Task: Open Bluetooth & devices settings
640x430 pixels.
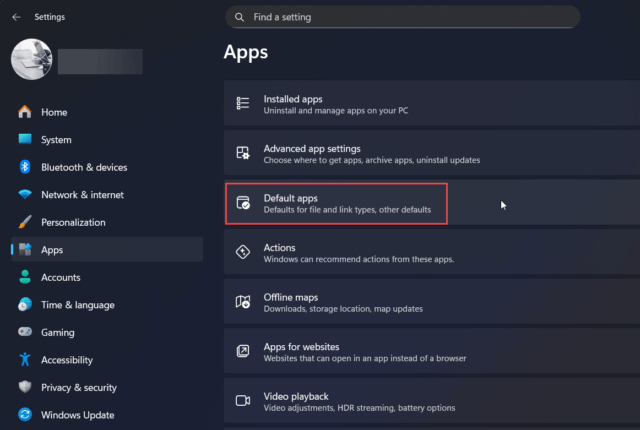Action: (x=107, y=167)
